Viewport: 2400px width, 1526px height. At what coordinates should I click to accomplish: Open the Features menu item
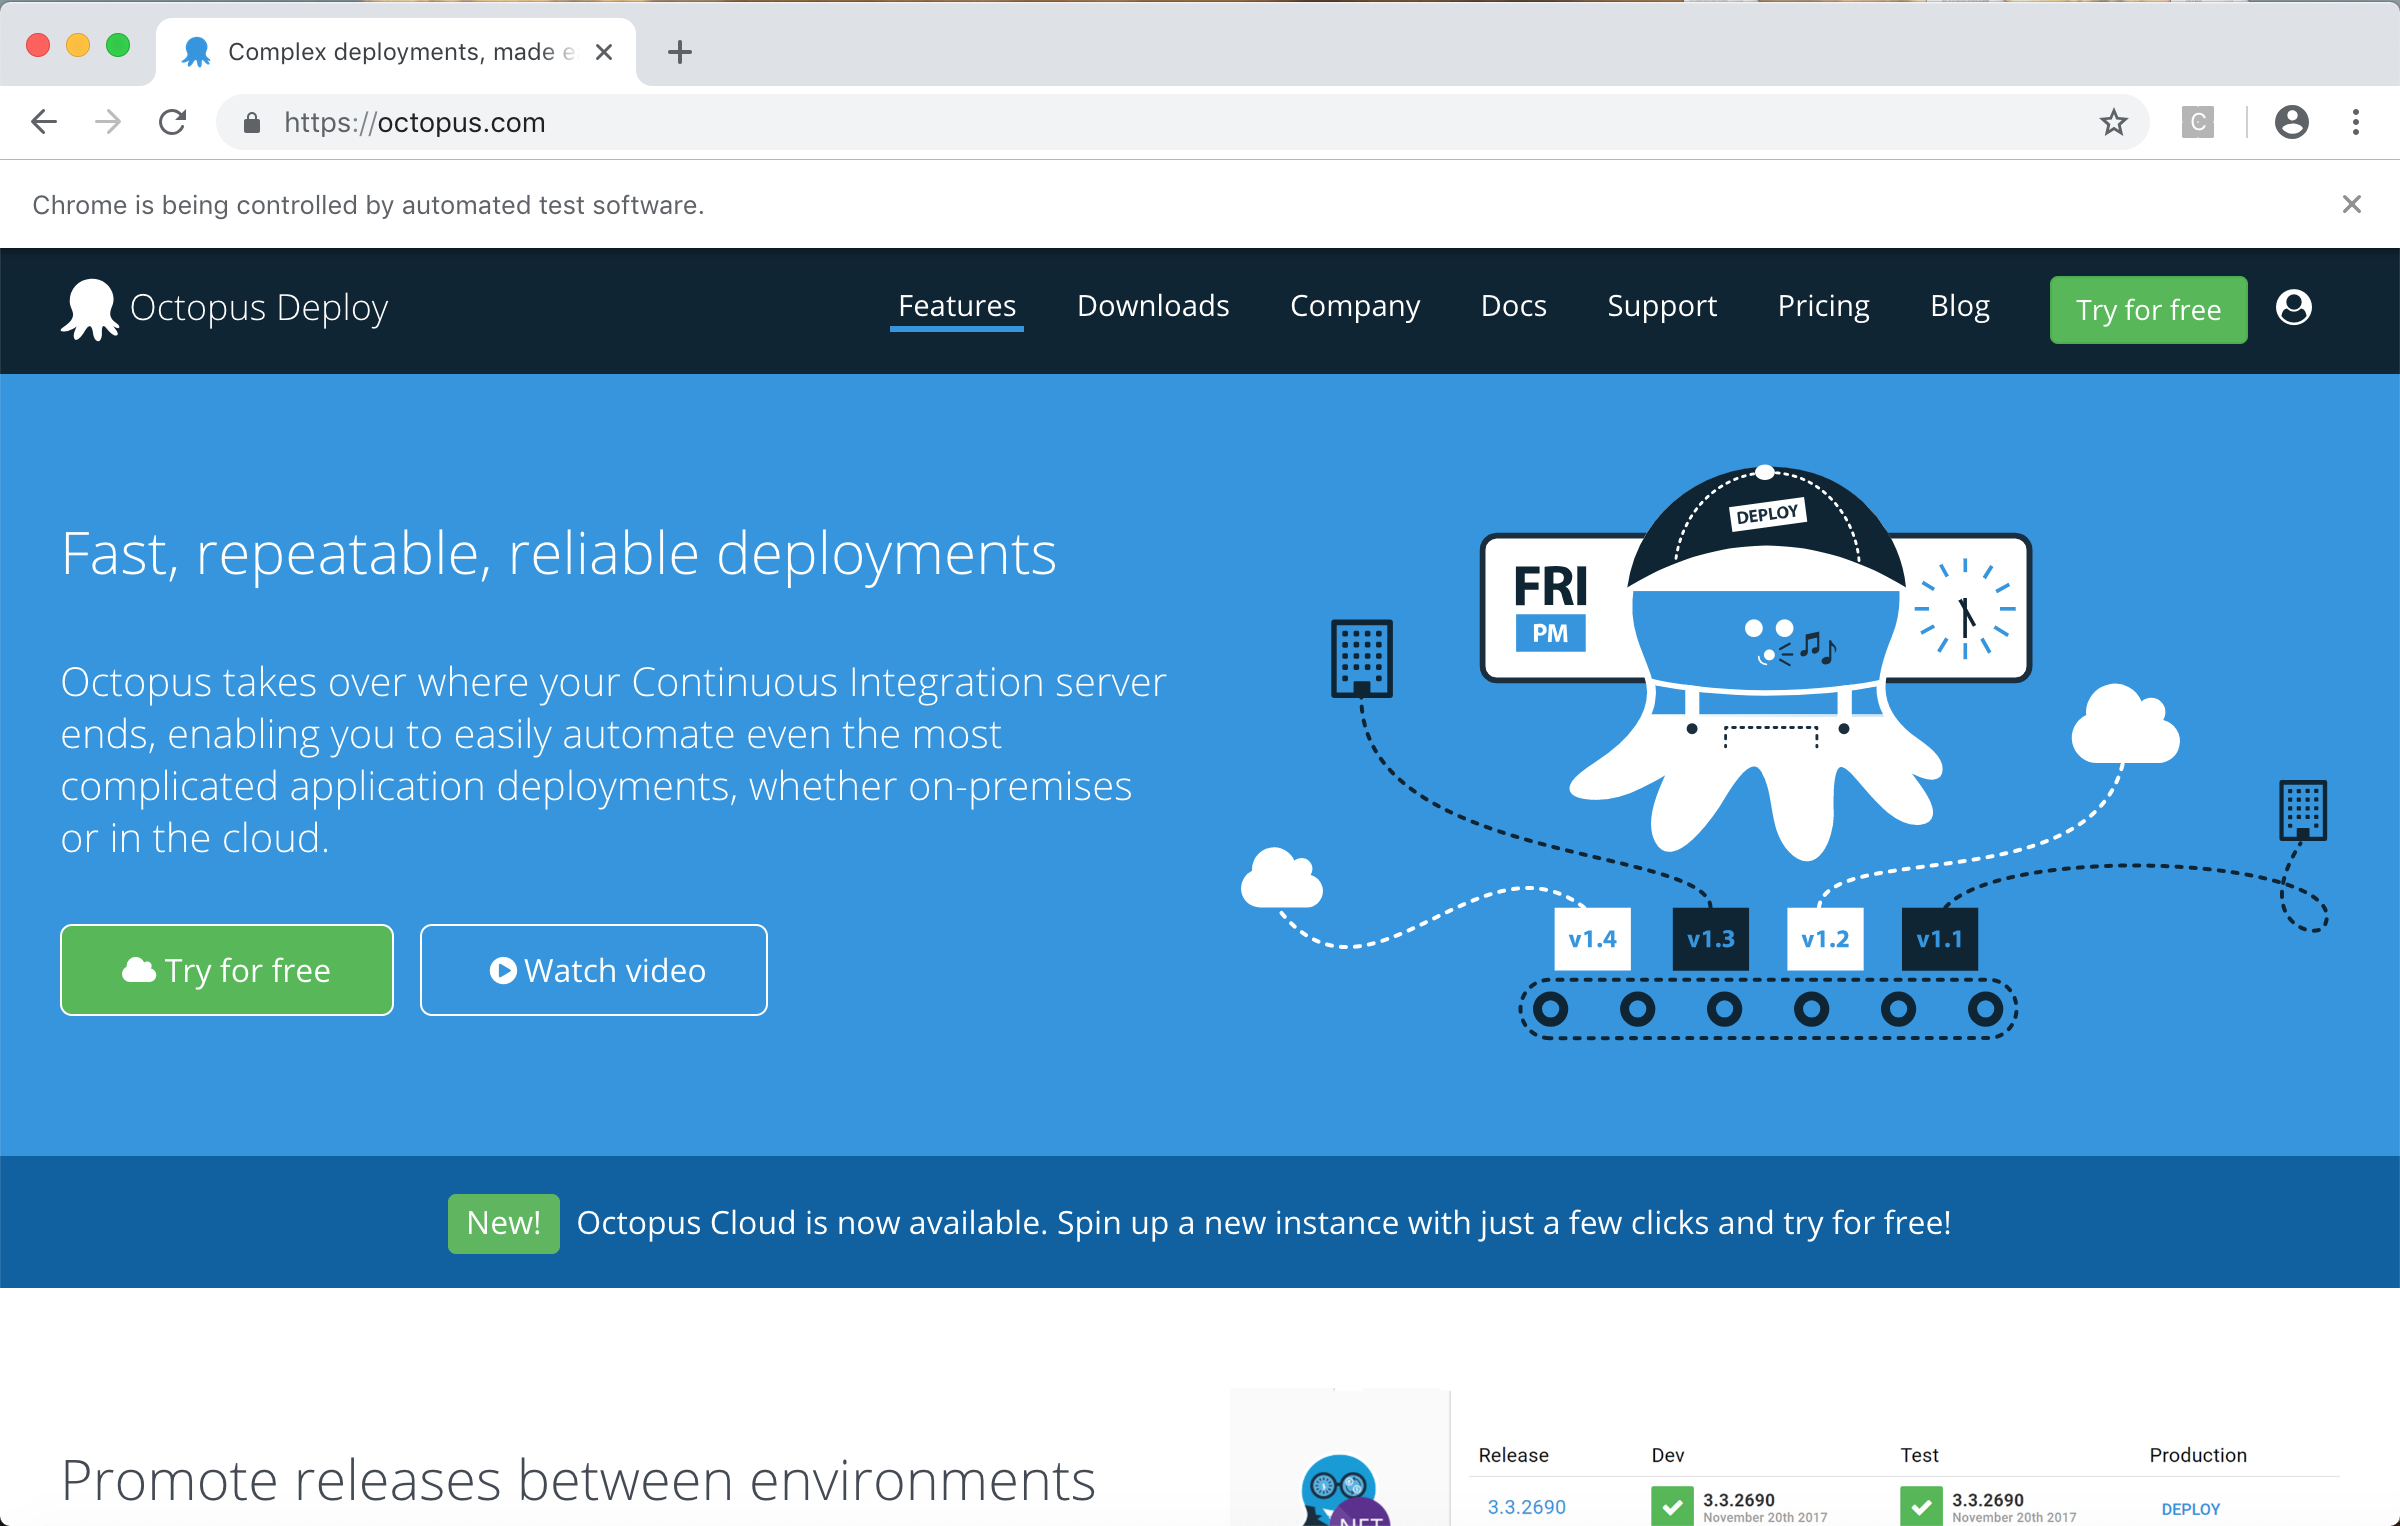click(x=956, y=306)
